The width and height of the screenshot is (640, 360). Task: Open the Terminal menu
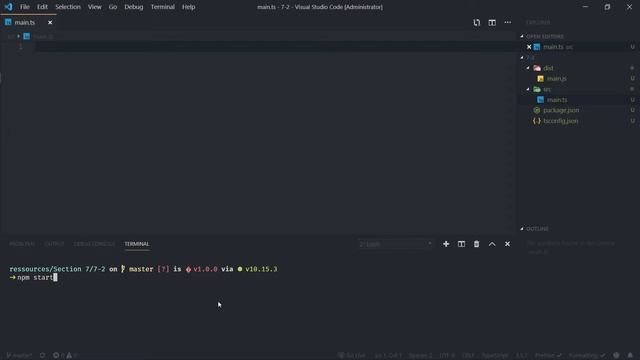[162, 7]
